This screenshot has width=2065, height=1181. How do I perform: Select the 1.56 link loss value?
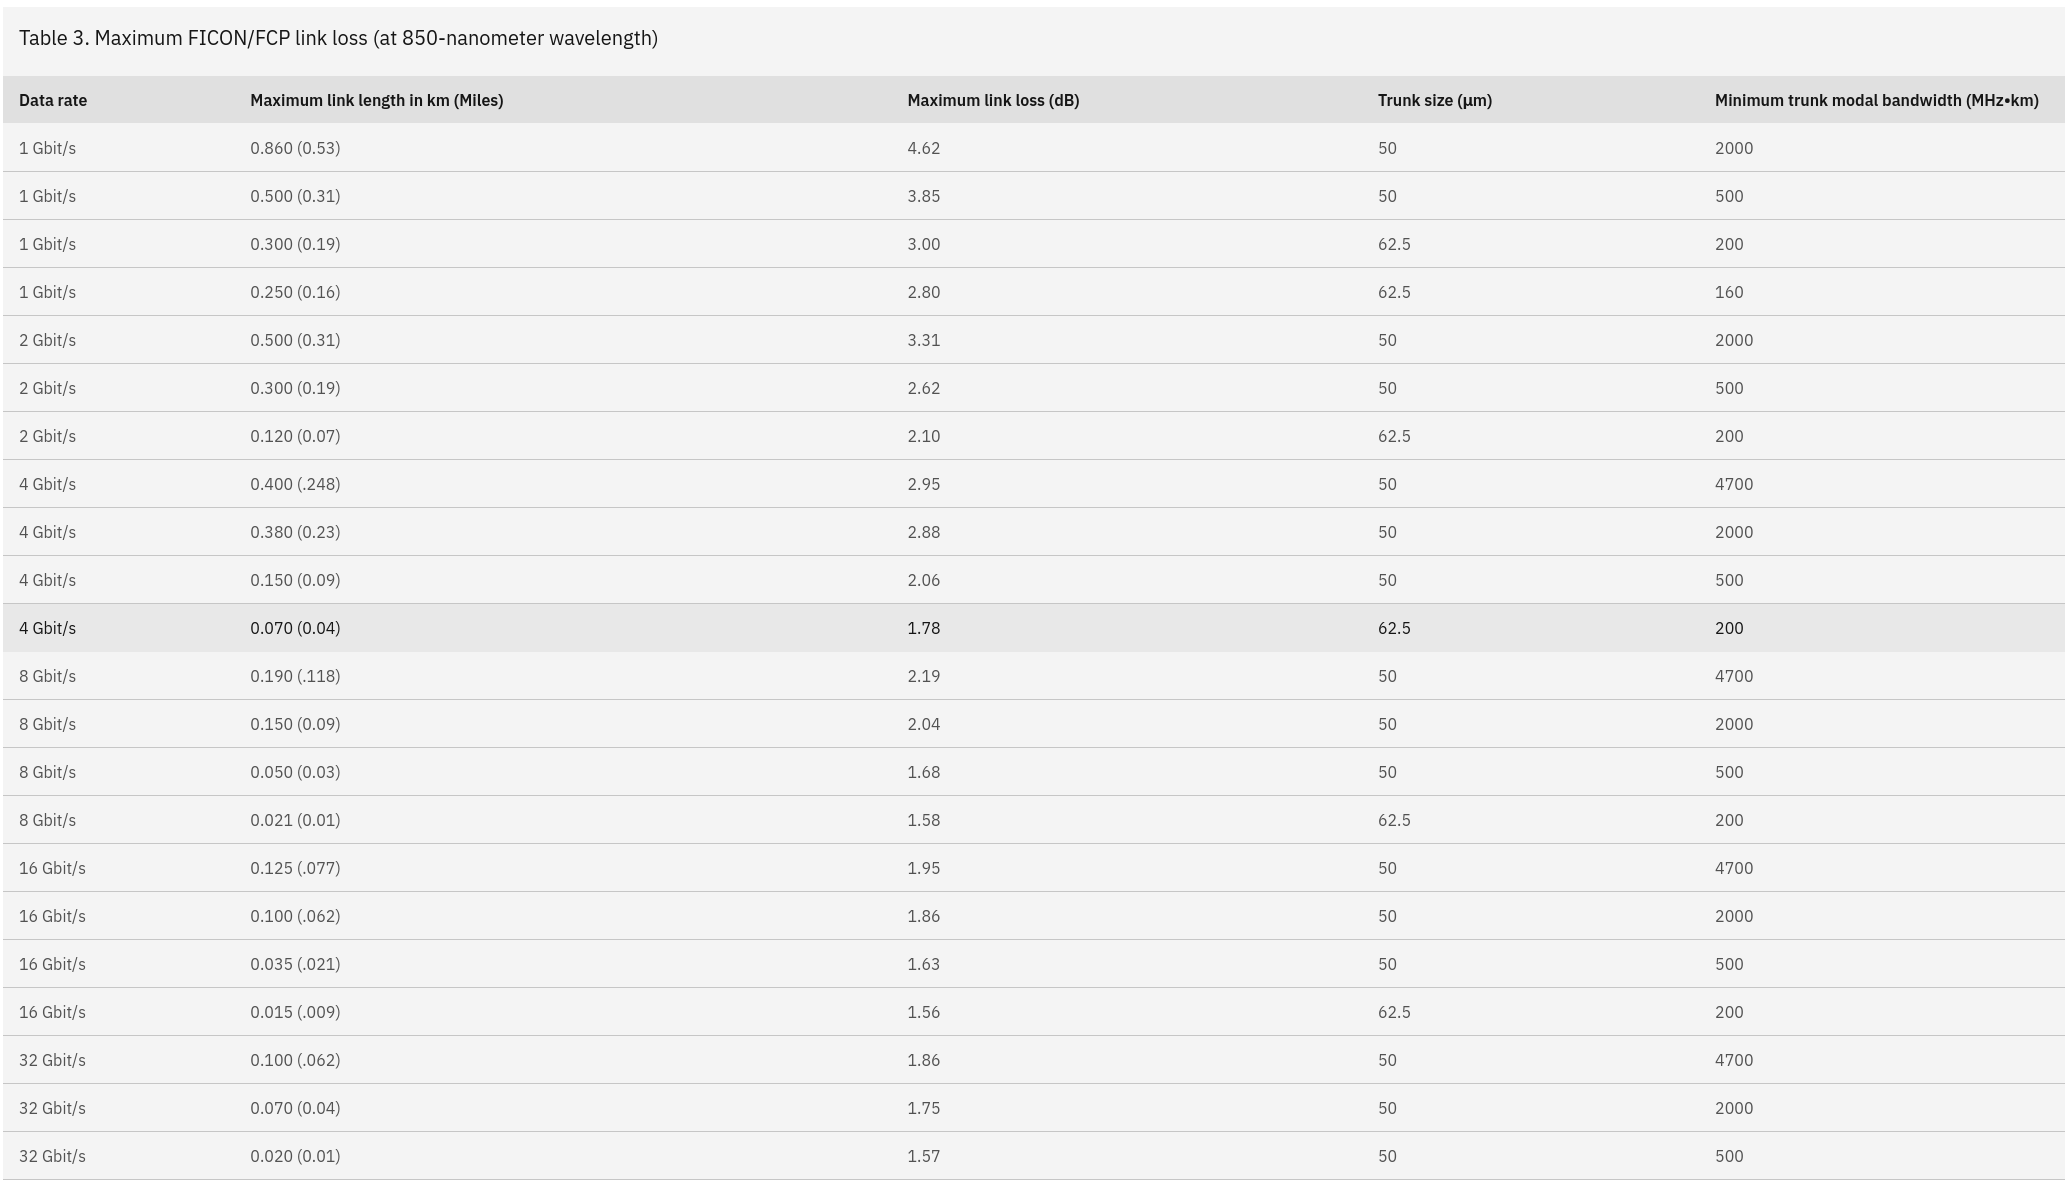pos(923,1012)
